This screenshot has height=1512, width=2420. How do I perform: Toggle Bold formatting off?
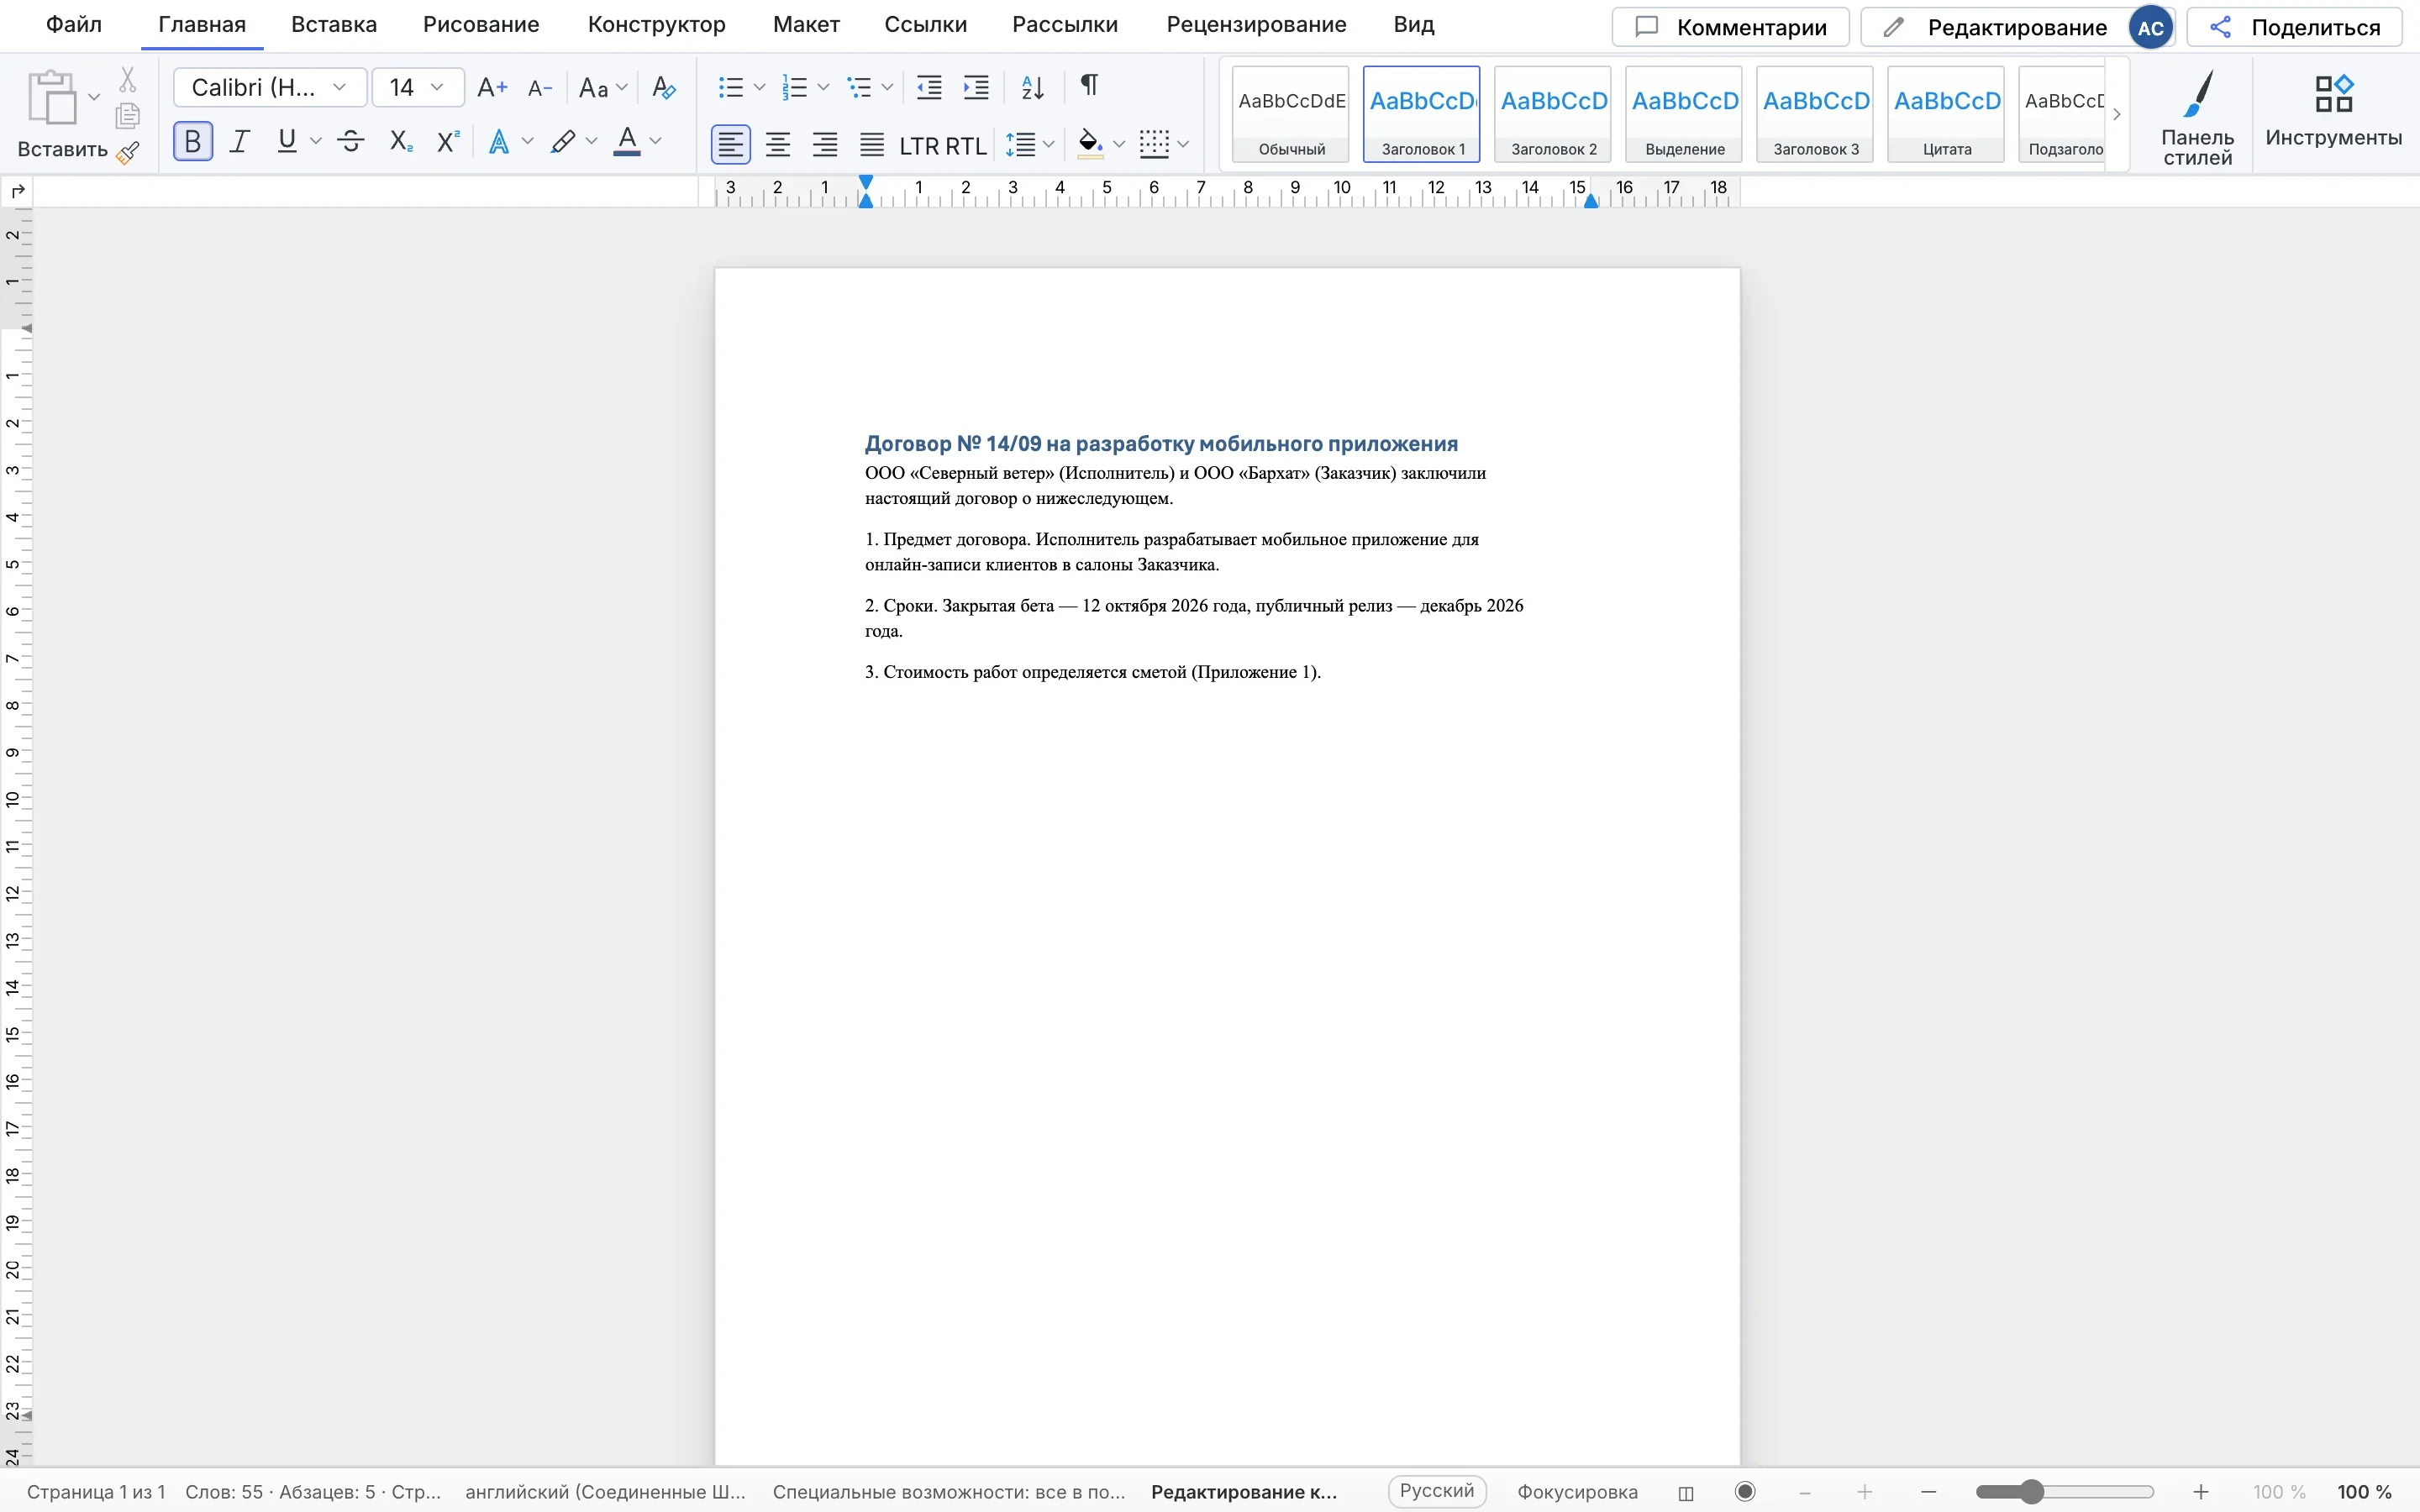click(193, 141)
